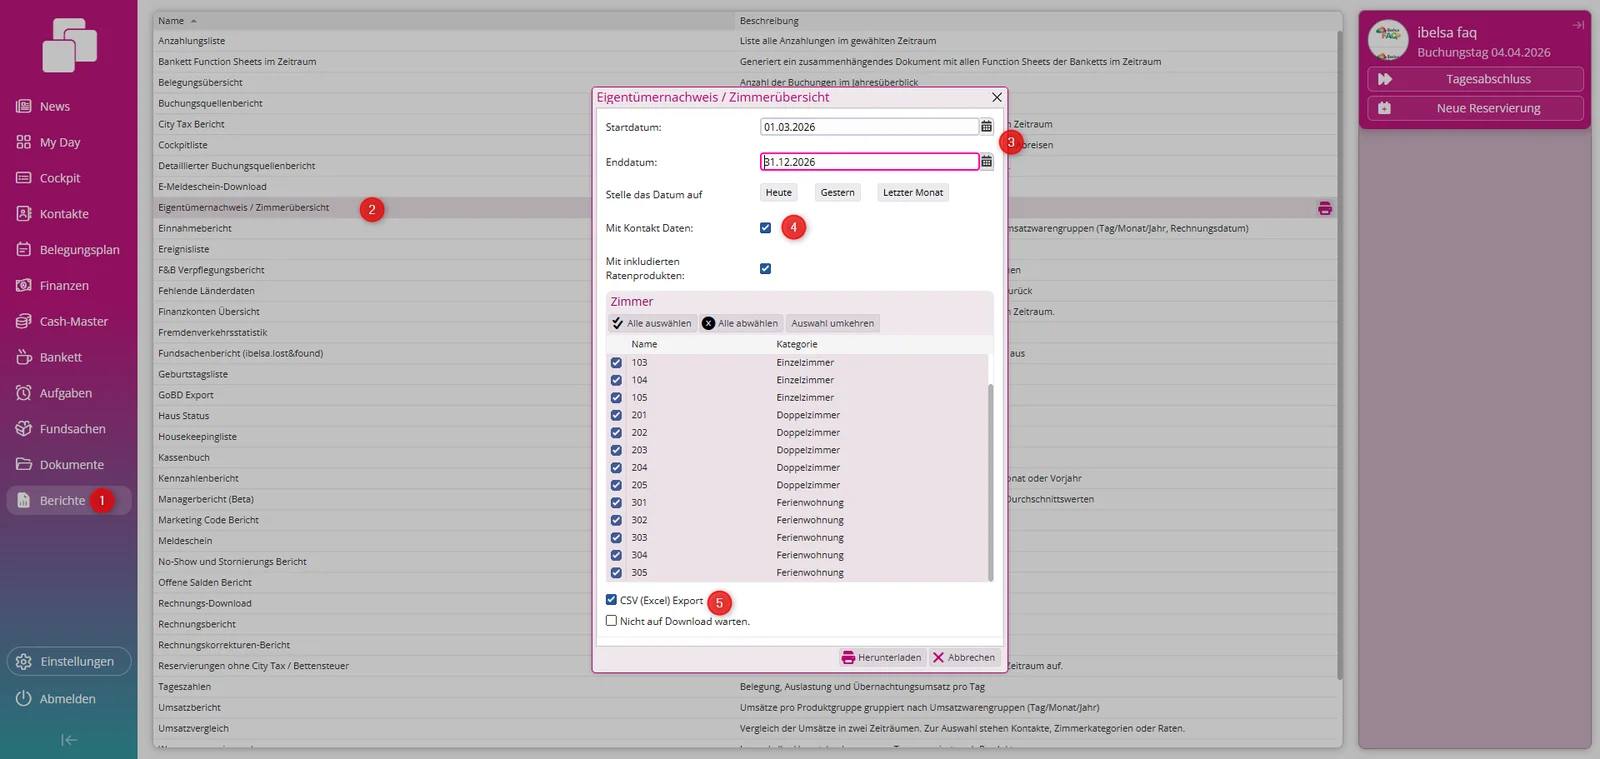Open the Enddatum calendar picker icon
The width and height of the screenshot is (1600, 759).
986,162
